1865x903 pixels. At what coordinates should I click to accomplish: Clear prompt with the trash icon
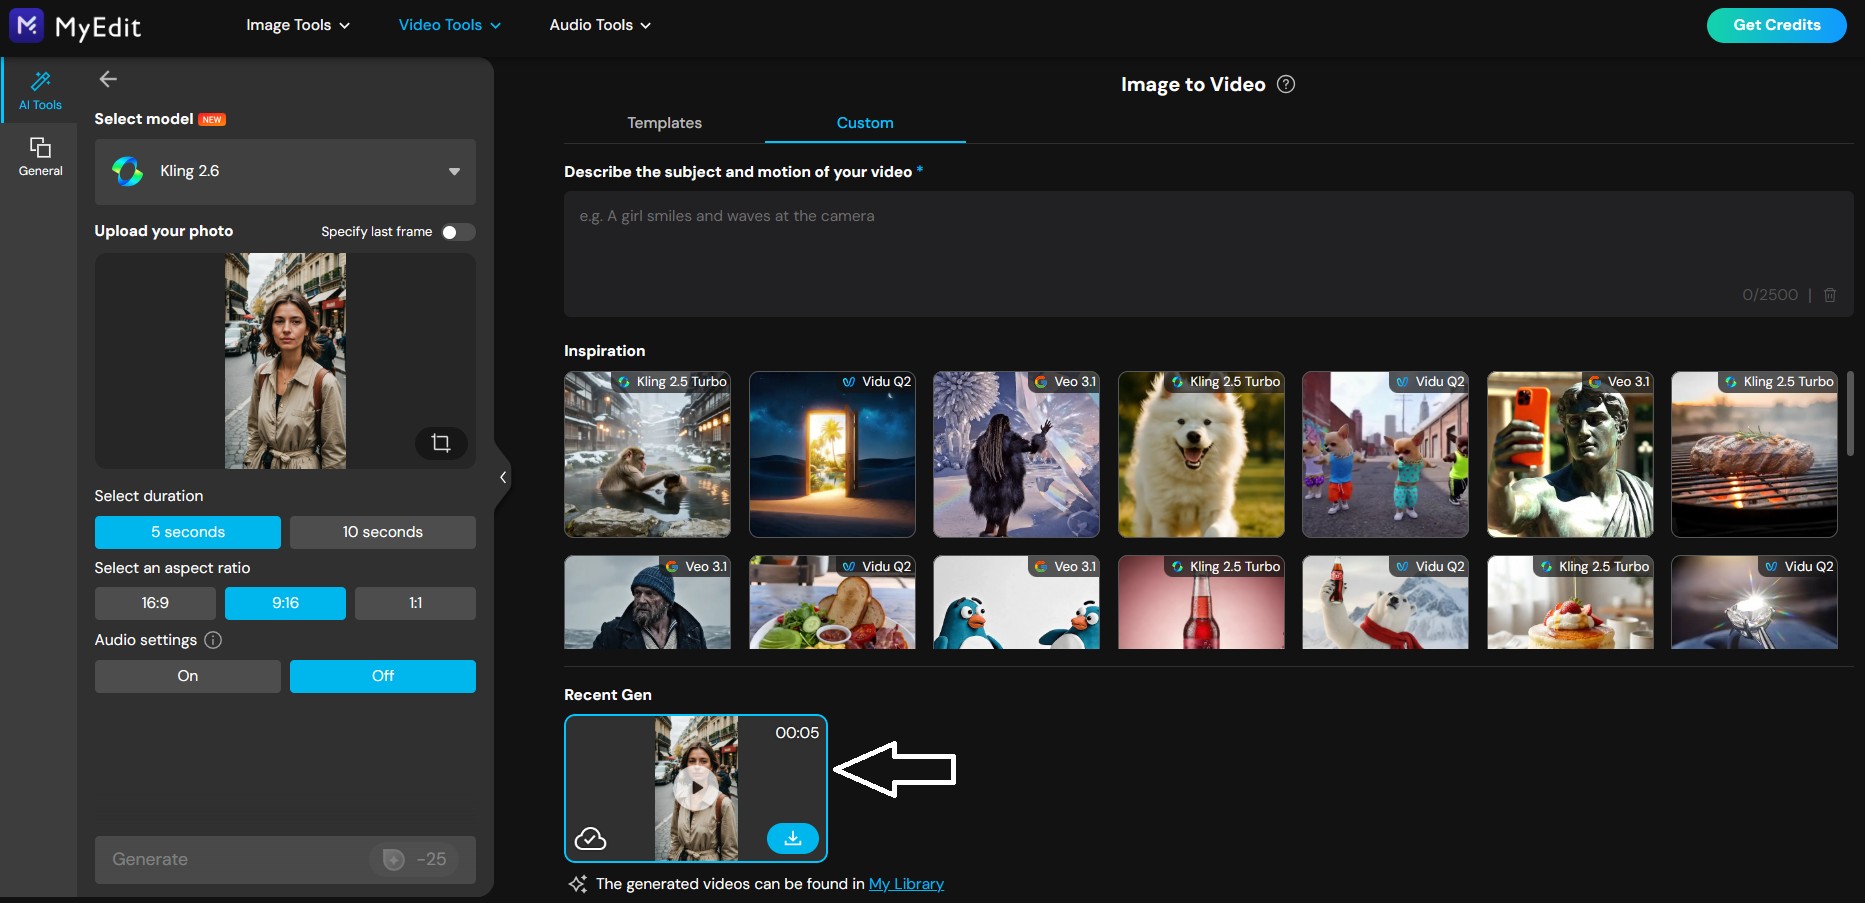tap(1830, 295)
